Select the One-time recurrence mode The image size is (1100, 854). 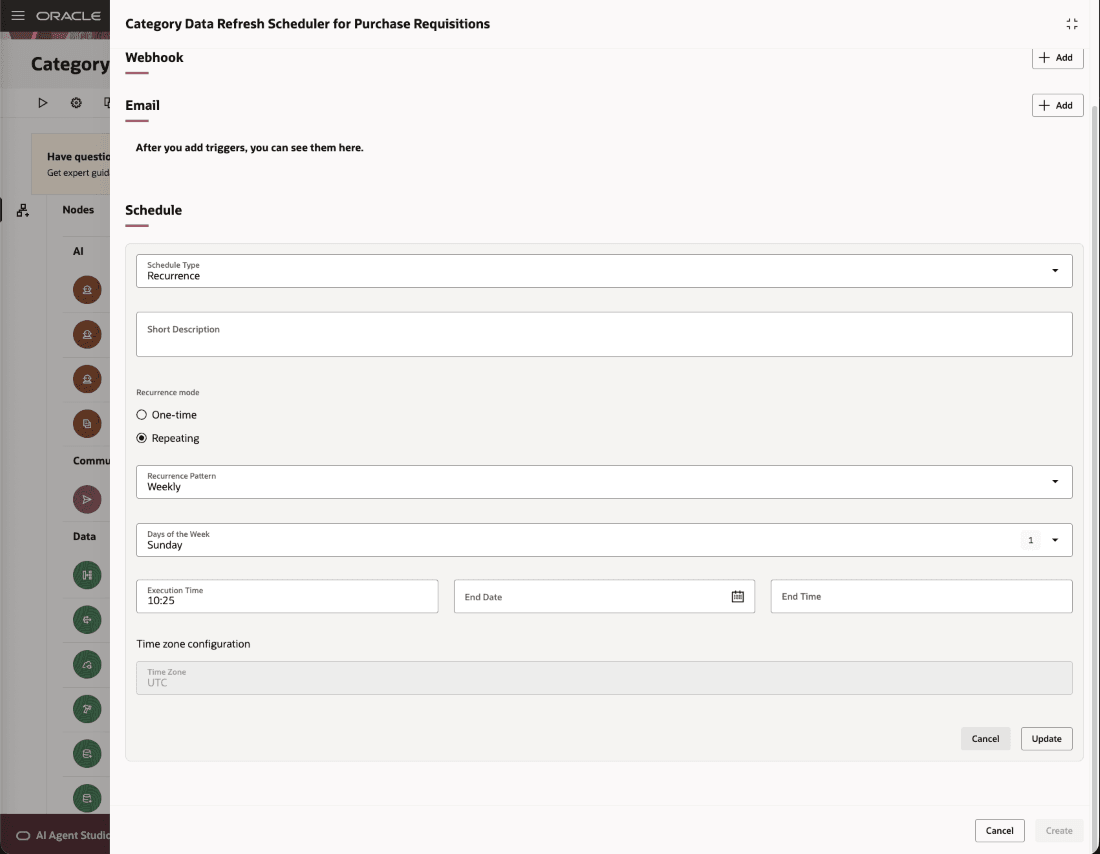coord(143,414)
